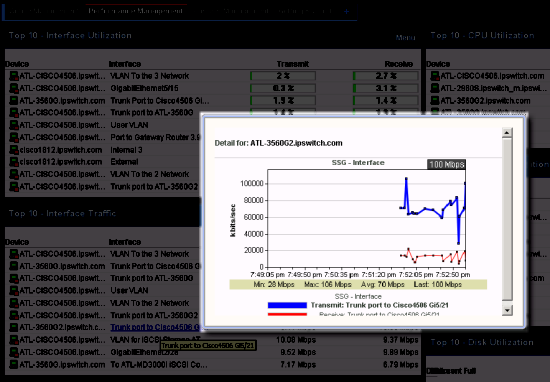Click 'Detail for: ATL-3560G2.ipswitch.com' heading in popup

pyautogui.click(x=279, y=143)
